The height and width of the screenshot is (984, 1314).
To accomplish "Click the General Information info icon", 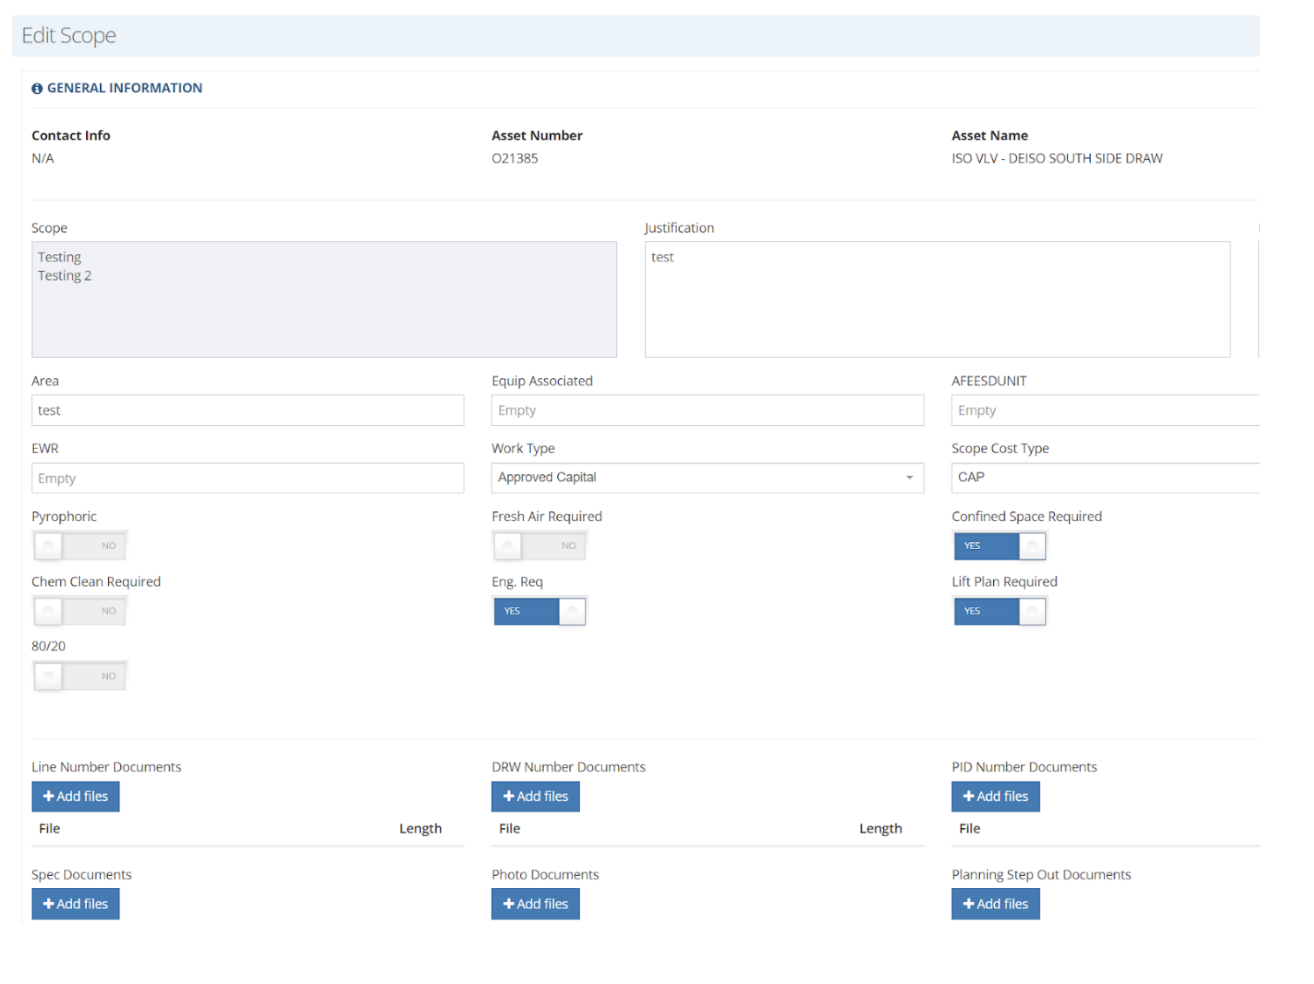I will [x=37, y=89].
